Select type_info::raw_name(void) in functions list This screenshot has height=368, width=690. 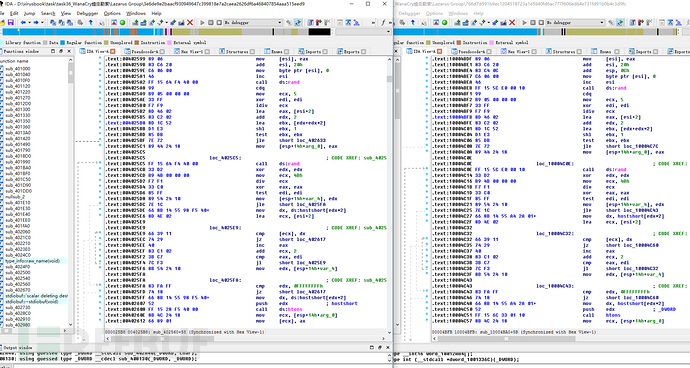pyautogui.click(x=33, y=261)
